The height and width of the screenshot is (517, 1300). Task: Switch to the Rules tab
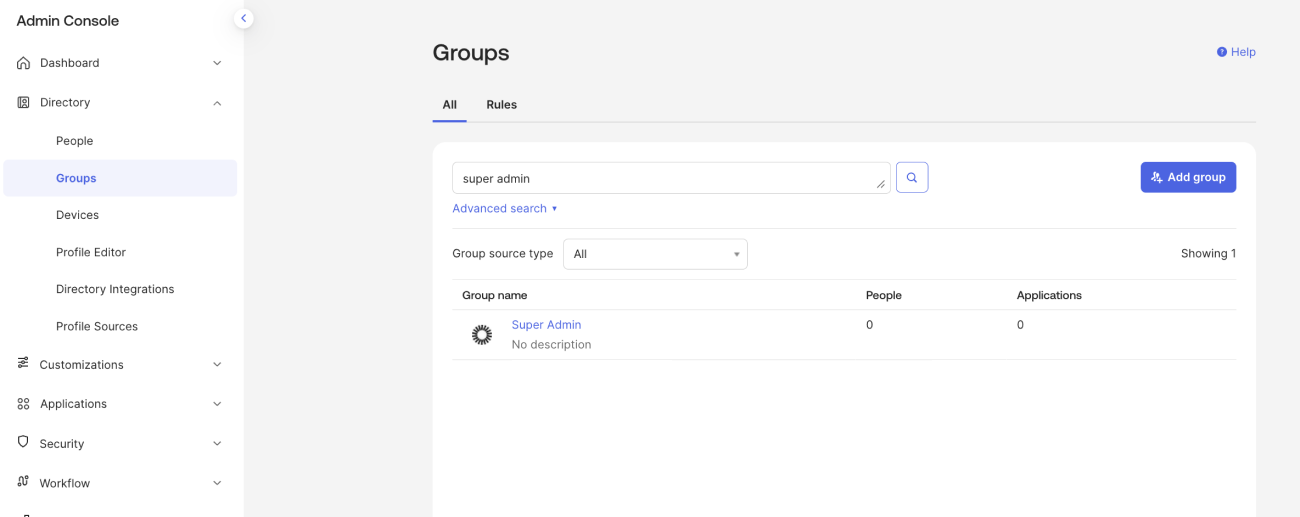tap(501, 105)
